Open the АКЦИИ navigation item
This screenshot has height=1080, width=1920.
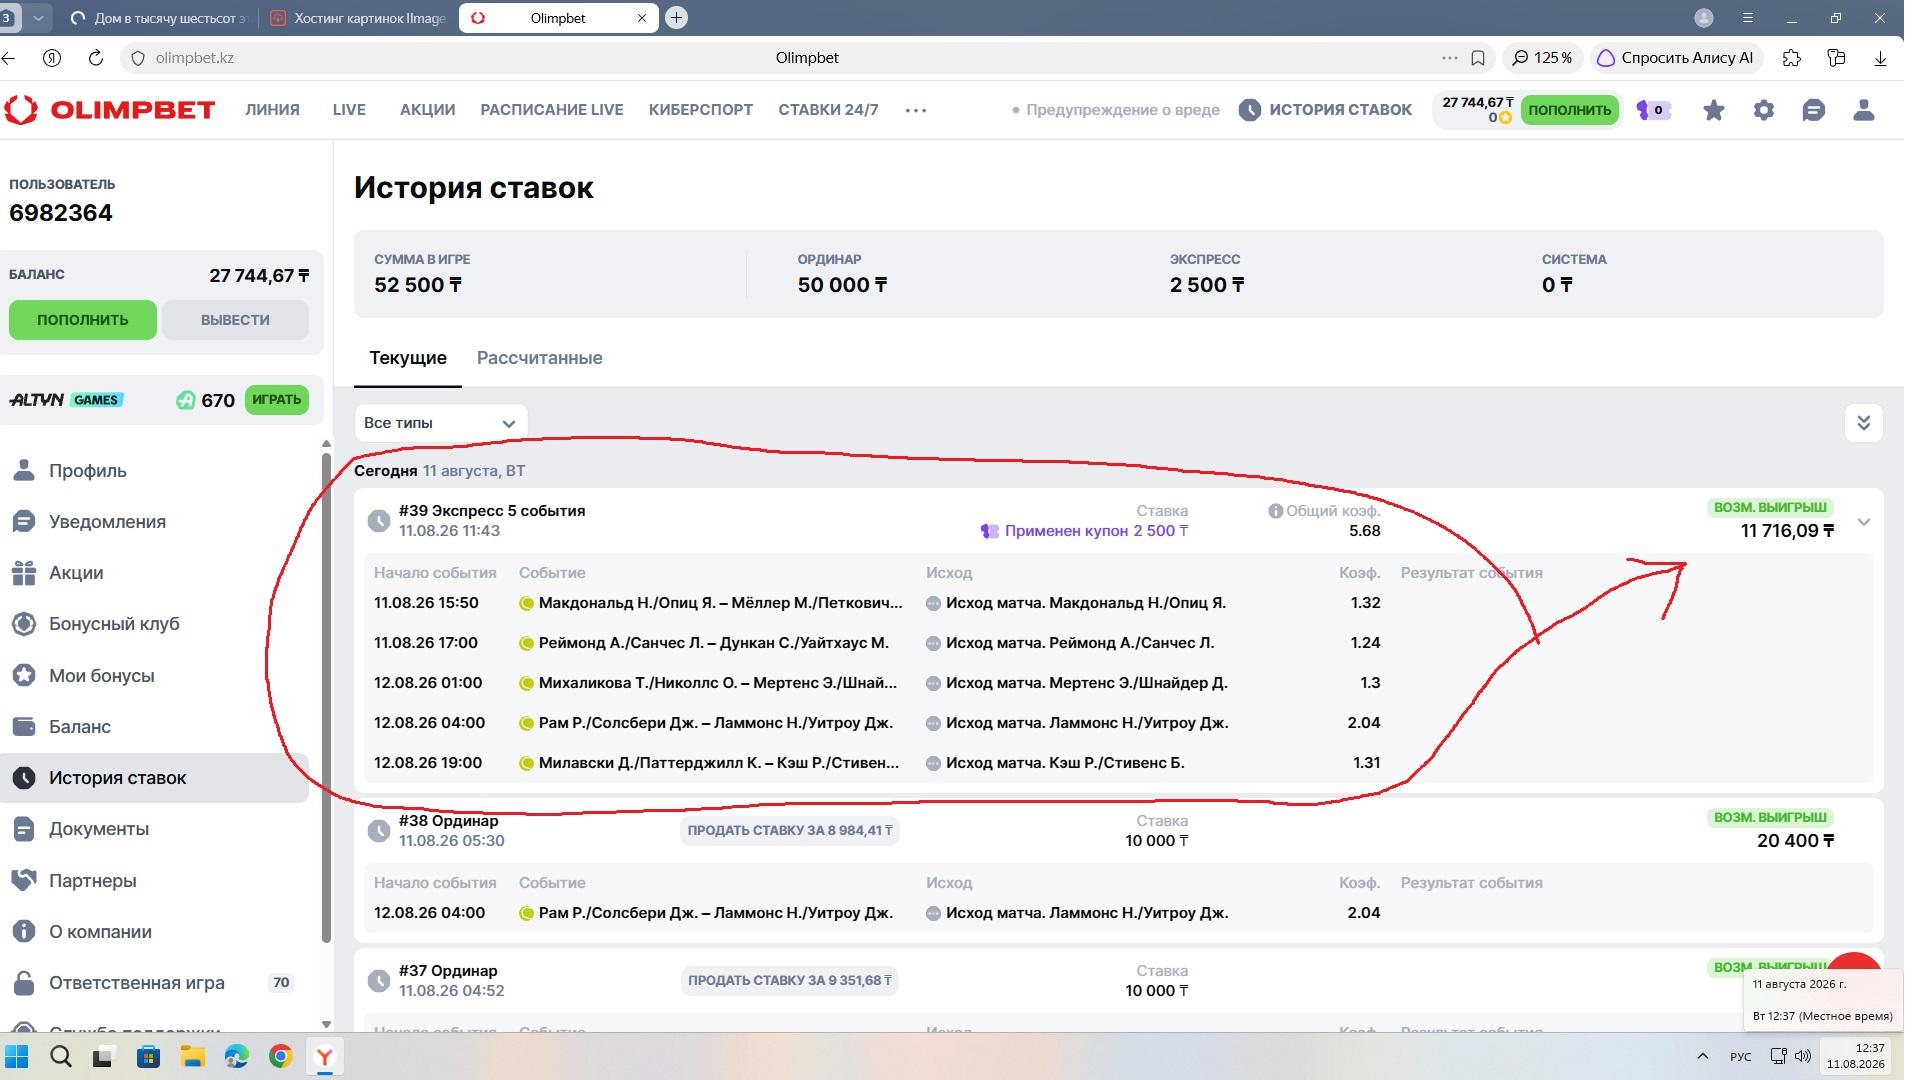(428, 110)
